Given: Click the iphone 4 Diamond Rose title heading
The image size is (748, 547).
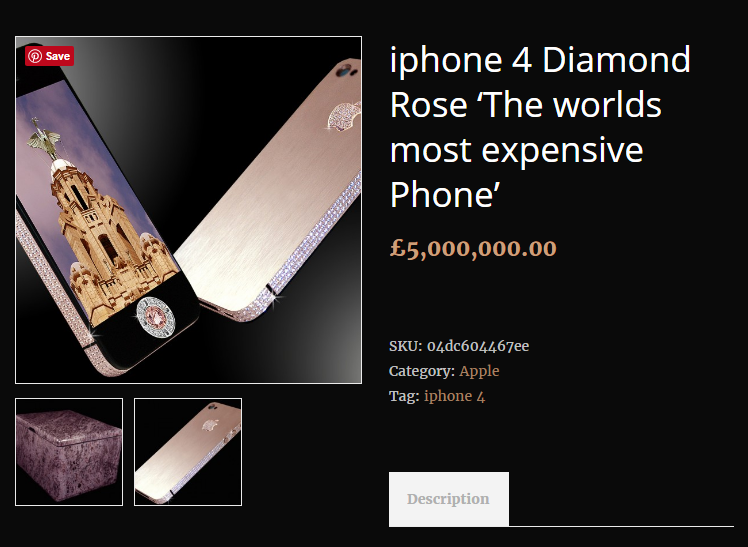Looking at the screenshot, I should [x=540, y=127].
